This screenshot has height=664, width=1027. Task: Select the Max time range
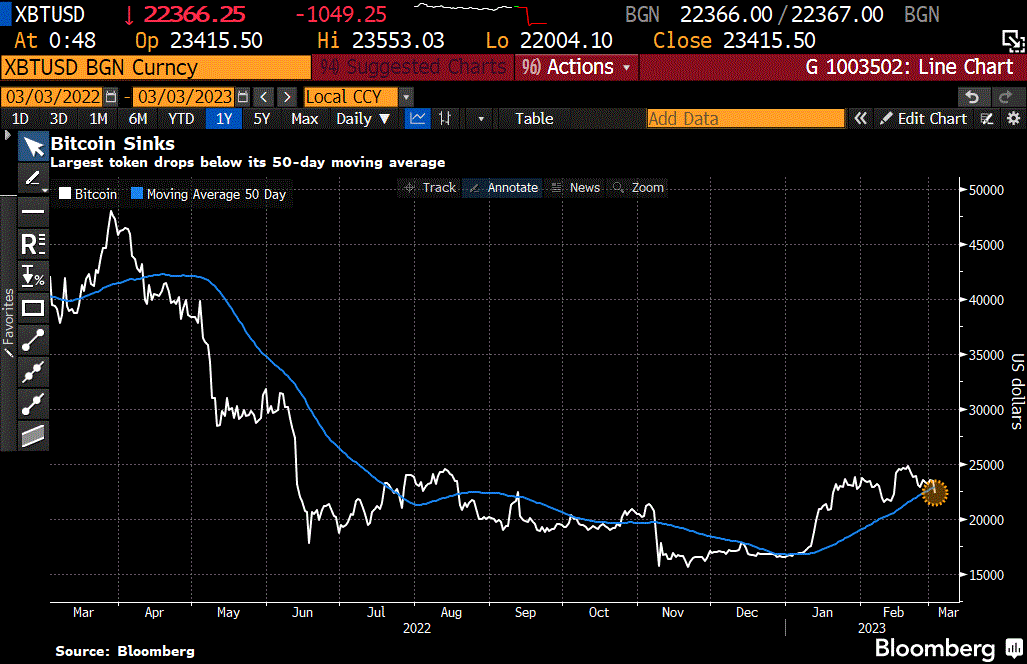[305, 119]
